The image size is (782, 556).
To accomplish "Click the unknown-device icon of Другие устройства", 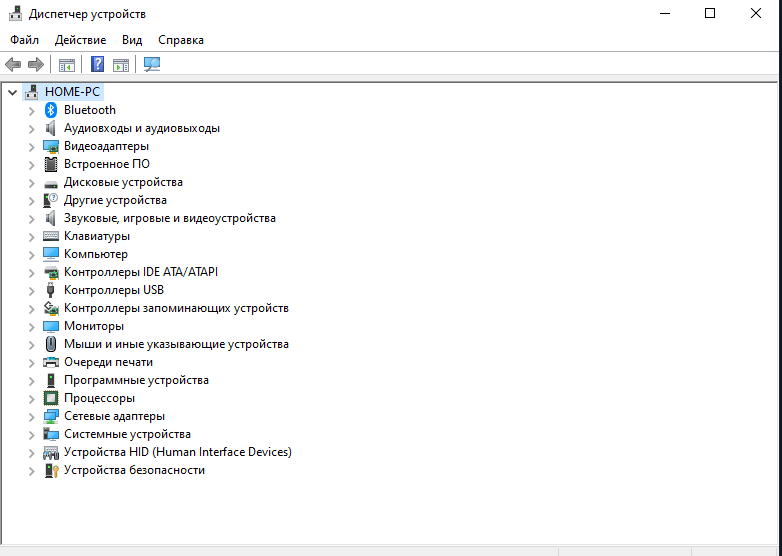I will click(51, 200).
